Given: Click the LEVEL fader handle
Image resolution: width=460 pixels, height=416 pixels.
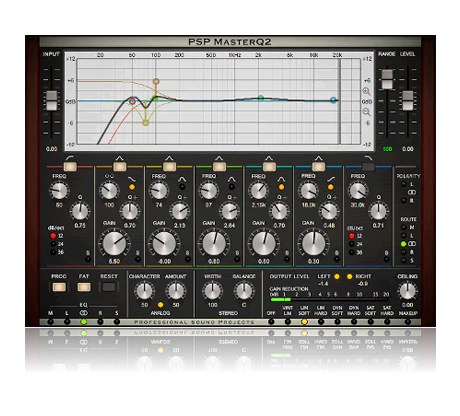Looking at the screenshot, I should pyautogui.click(x=408, y=100).
